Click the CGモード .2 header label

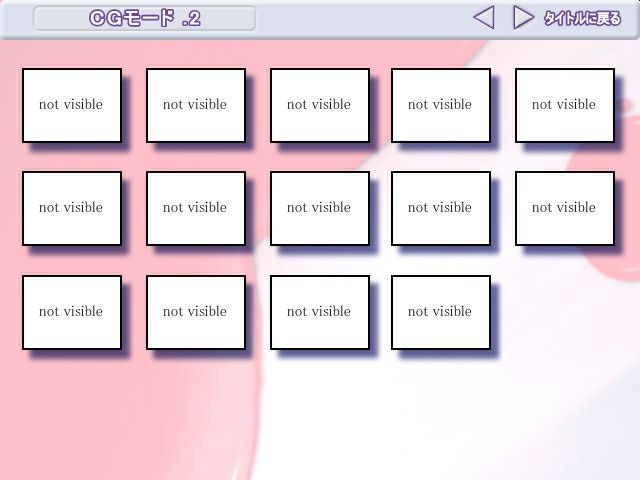[144, 18]
